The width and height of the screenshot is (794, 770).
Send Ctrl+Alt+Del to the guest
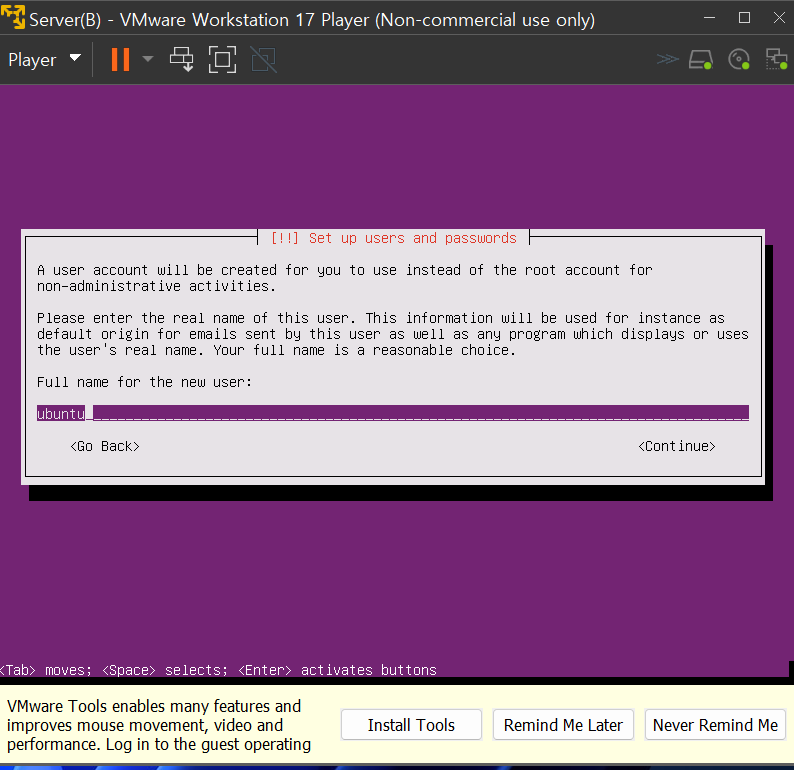[181, 60]
